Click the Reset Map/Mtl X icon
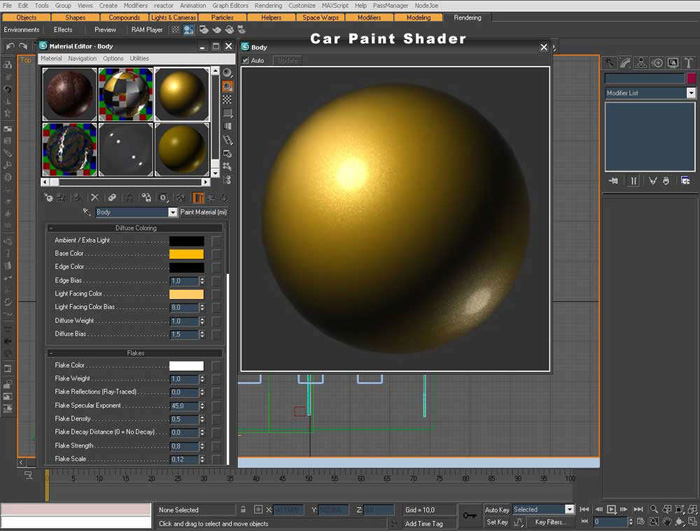Viewport: 700px width, 531px height. (95, 198)
